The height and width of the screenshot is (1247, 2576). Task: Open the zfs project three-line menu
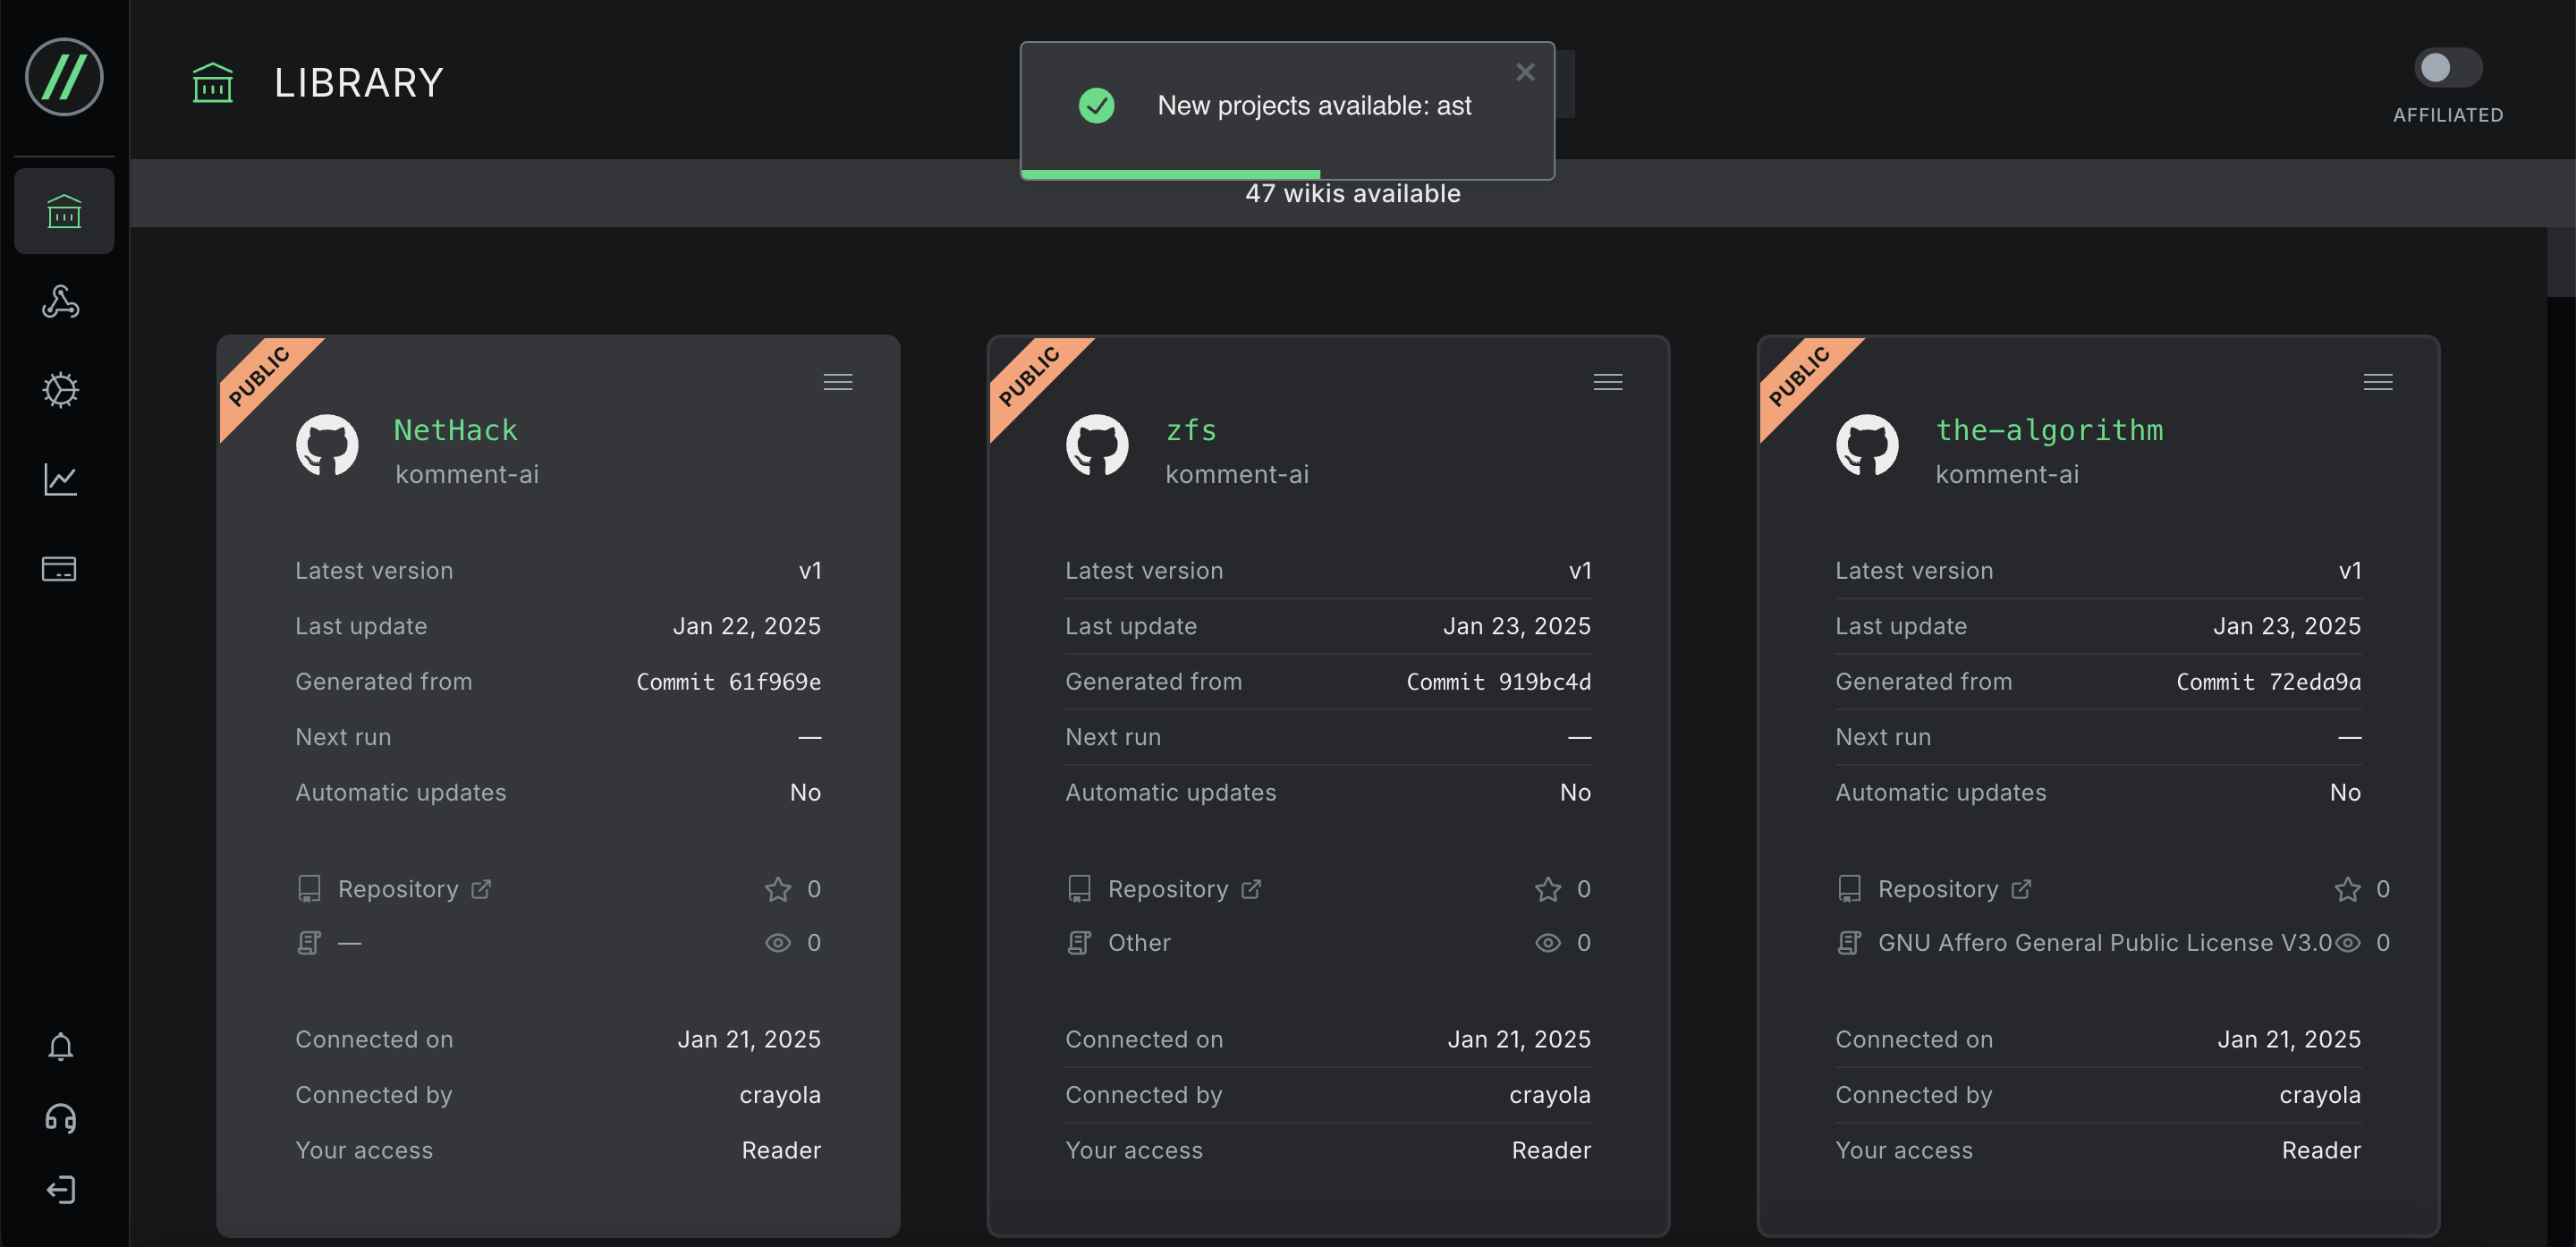(1608, 381)
